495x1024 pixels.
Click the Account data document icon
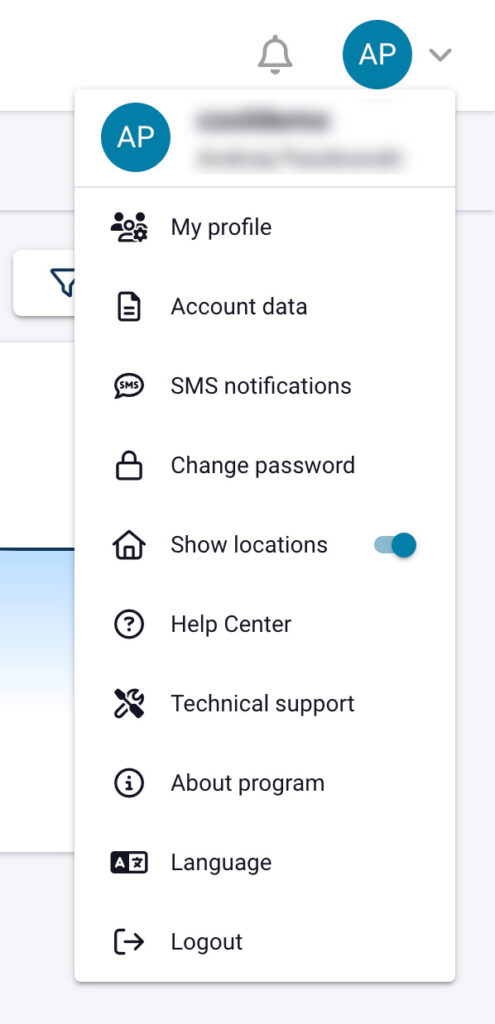129,306
